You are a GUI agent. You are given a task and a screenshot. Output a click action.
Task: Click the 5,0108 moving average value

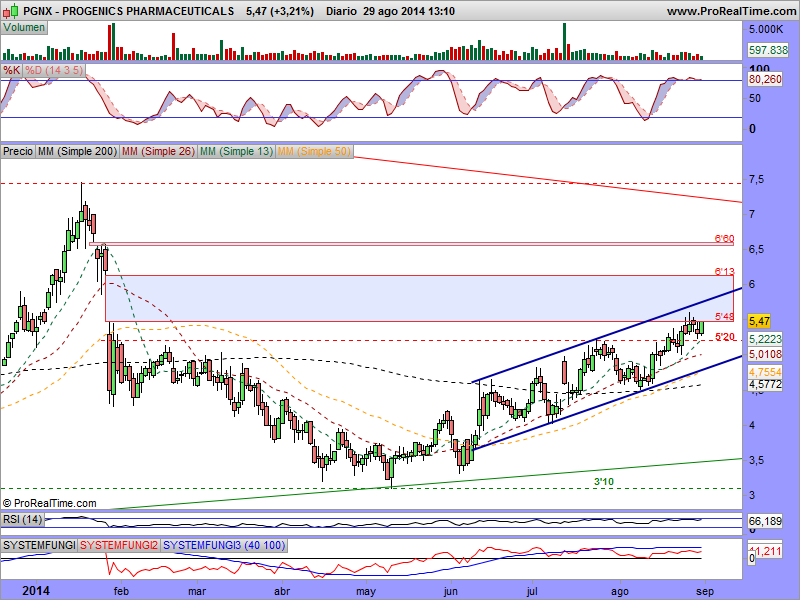tap(765, 354)
